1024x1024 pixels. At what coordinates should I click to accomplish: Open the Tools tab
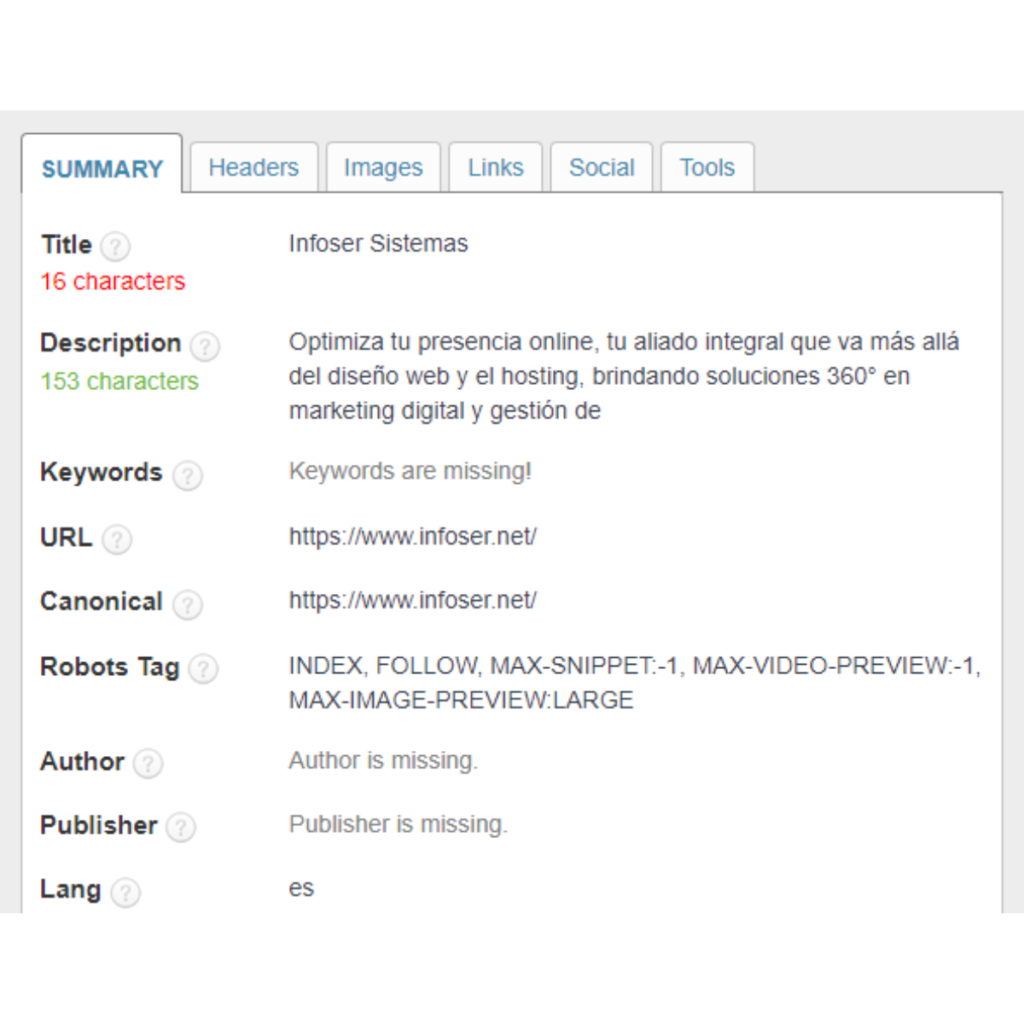tap(707, 167)
